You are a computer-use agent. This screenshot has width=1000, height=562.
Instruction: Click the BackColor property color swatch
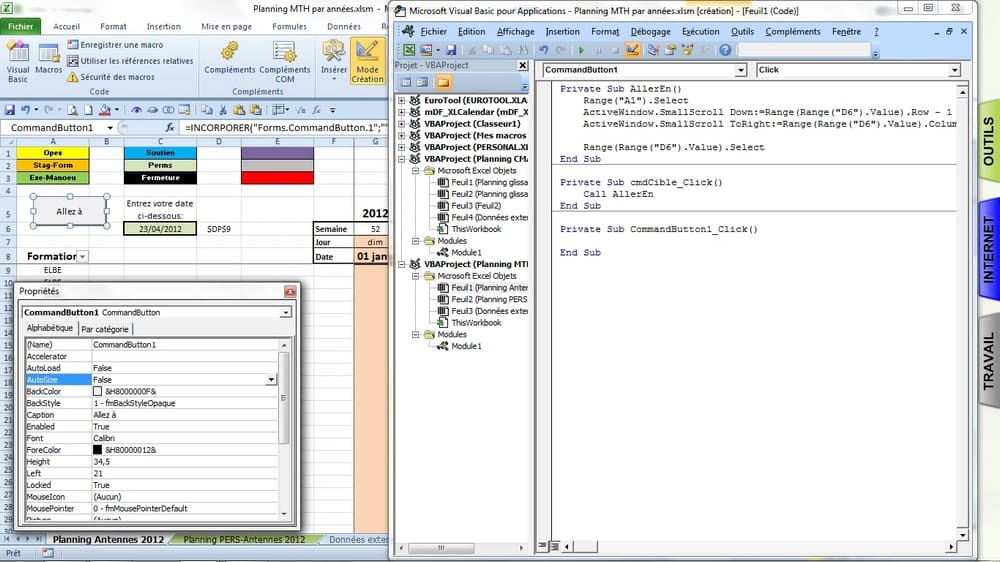98,392
